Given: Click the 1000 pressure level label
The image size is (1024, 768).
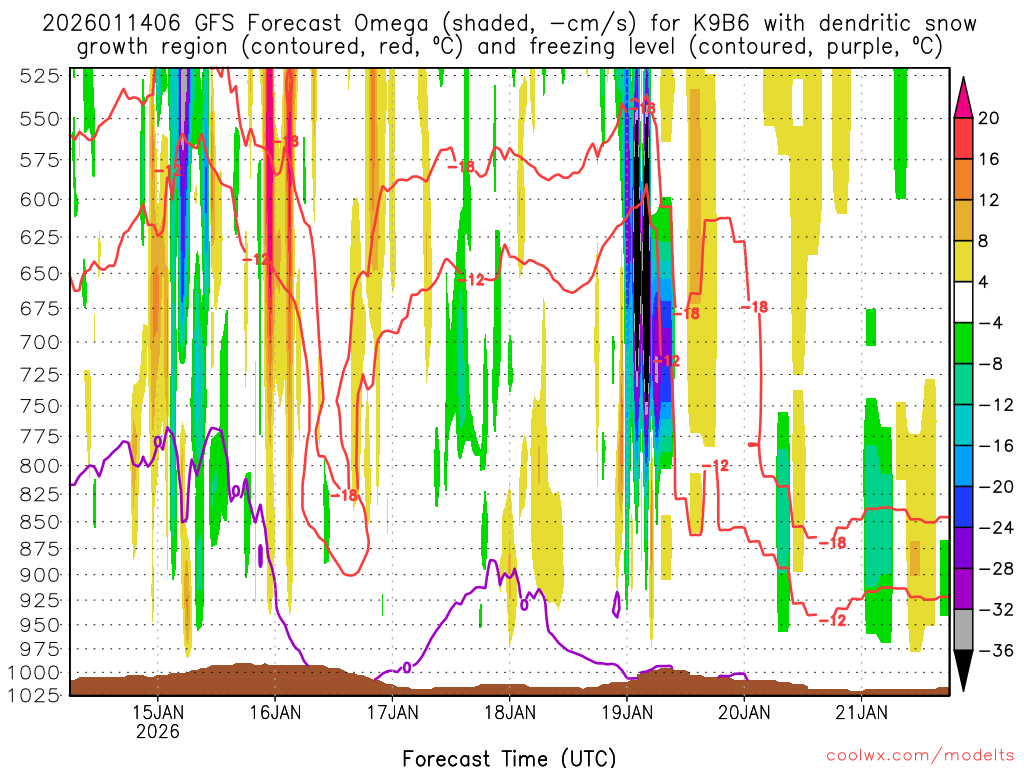Looking at the screenshot, I should pos(34,673).
